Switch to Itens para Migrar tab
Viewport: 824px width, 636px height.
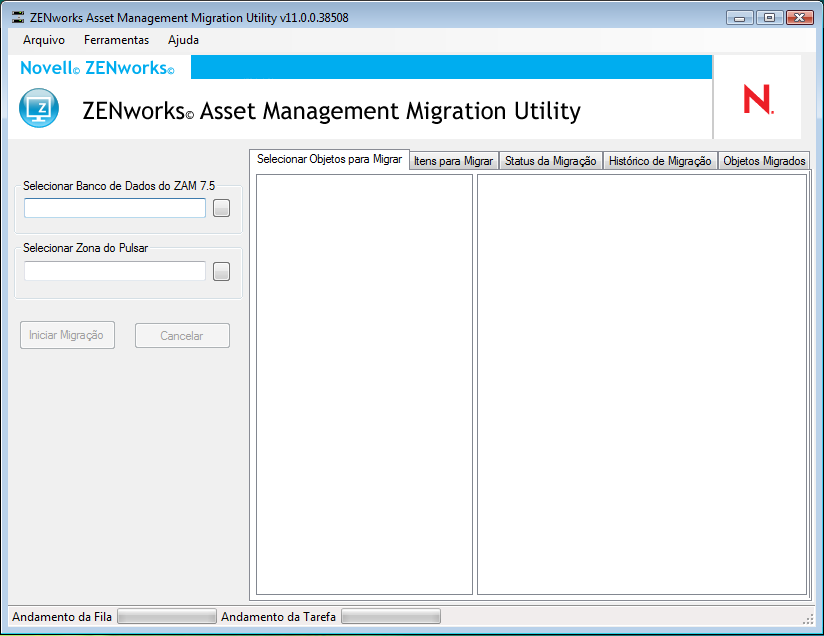coord(454,161)
